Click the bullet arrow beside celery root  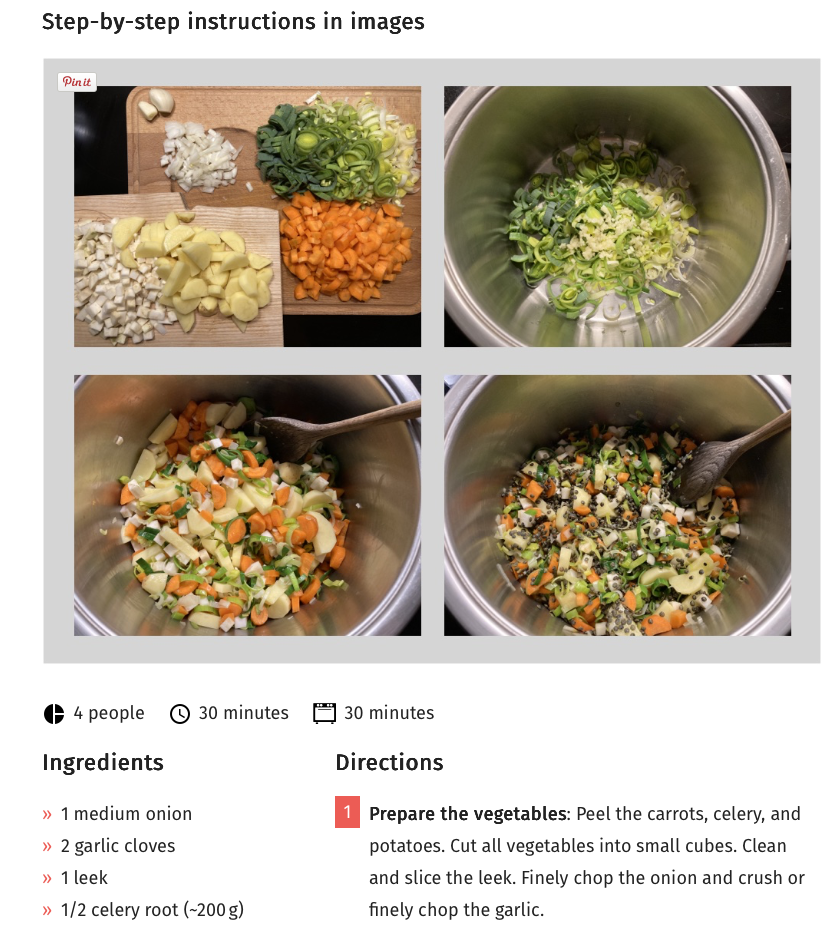pyautogui.click(x=47, y=910)
